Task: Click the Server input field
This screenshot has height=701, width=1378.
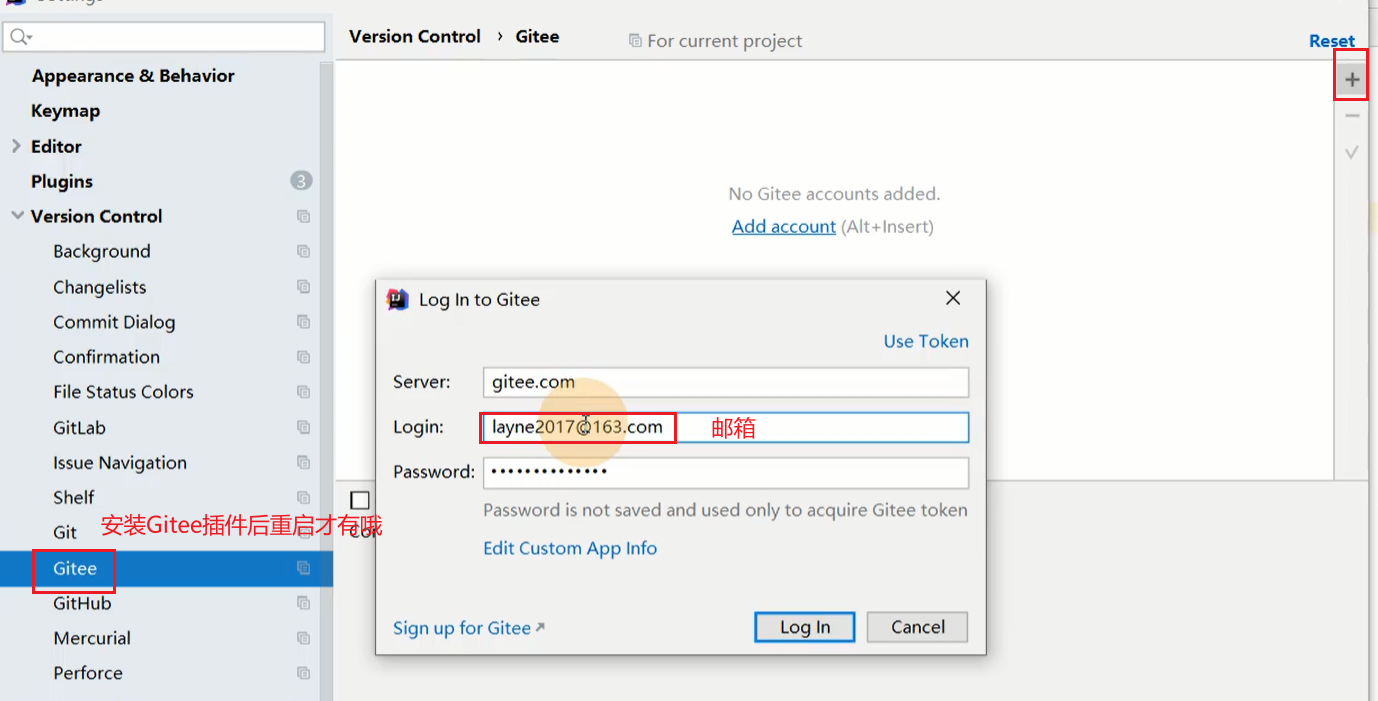Action: pos(726,382)
